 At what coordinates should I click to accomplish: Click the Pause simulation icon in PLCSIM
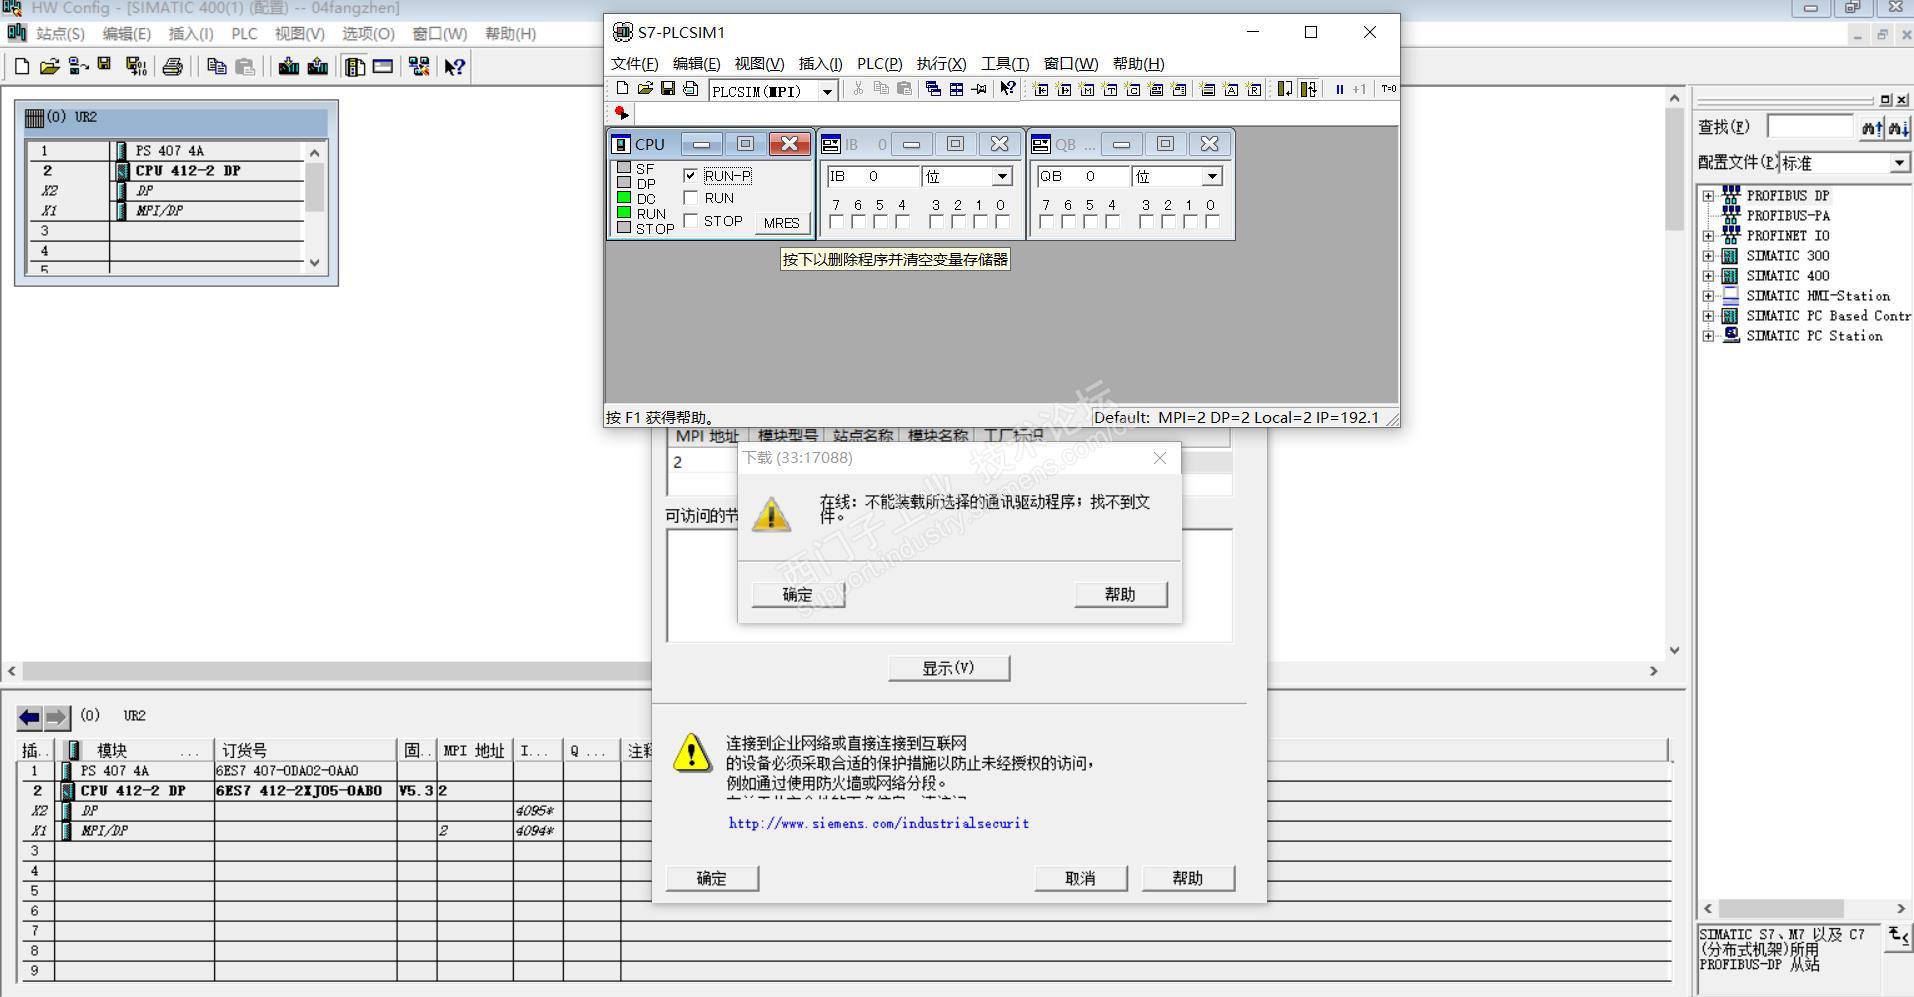[x=1339, y=89]
